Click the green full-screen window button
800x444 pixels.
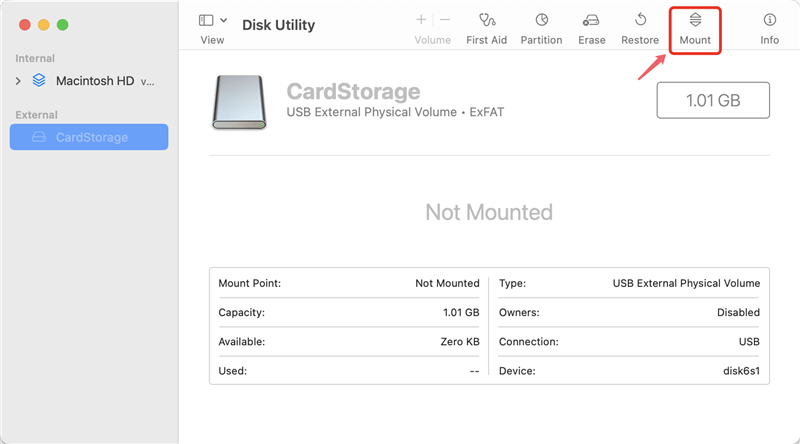[x=62, y=23]
